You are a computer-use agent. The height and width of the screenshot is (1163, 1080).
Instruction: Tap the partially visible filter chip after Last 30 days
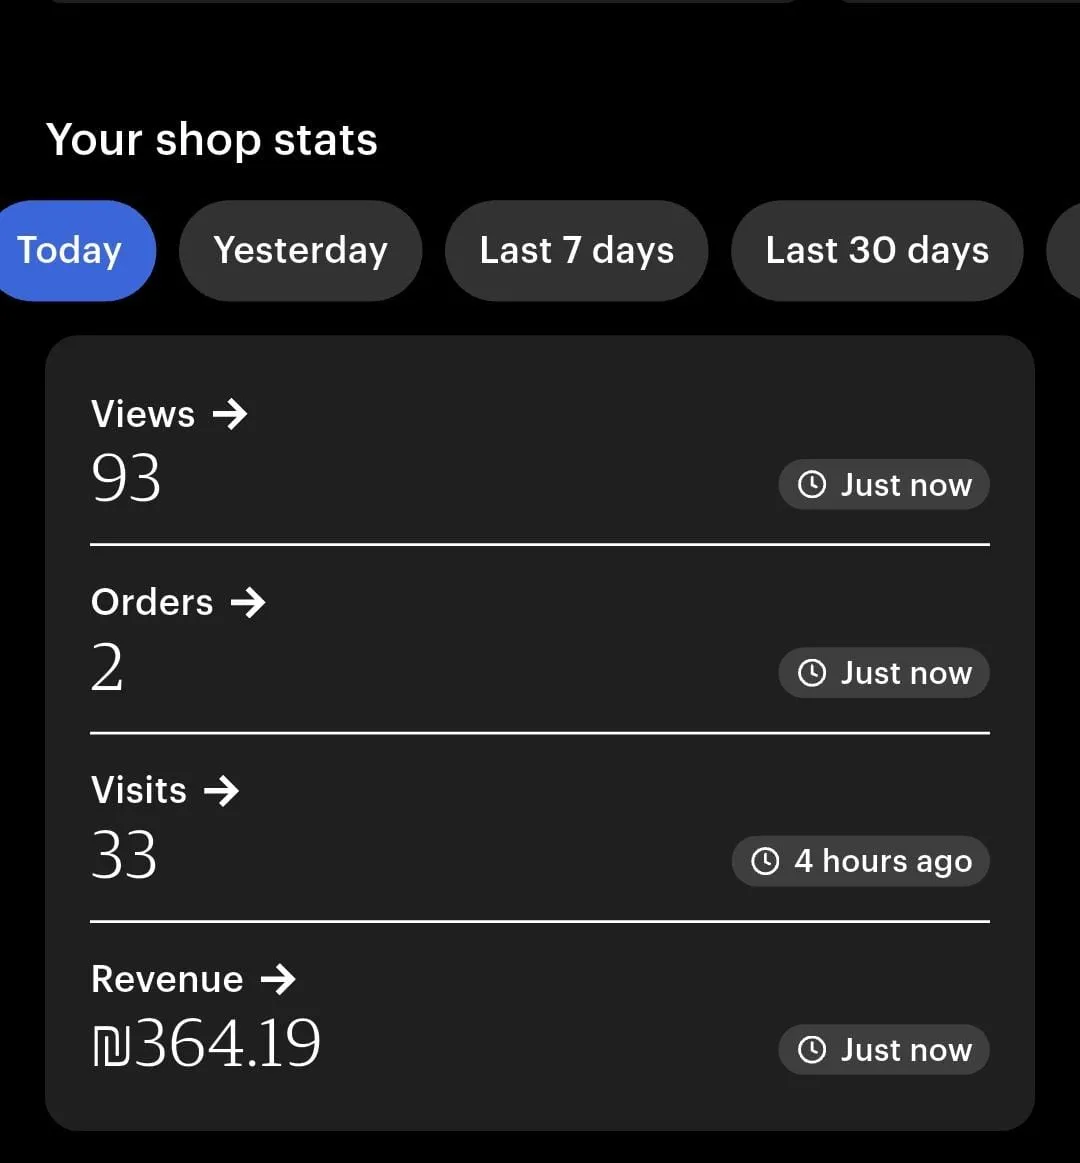coord(1064,250)
